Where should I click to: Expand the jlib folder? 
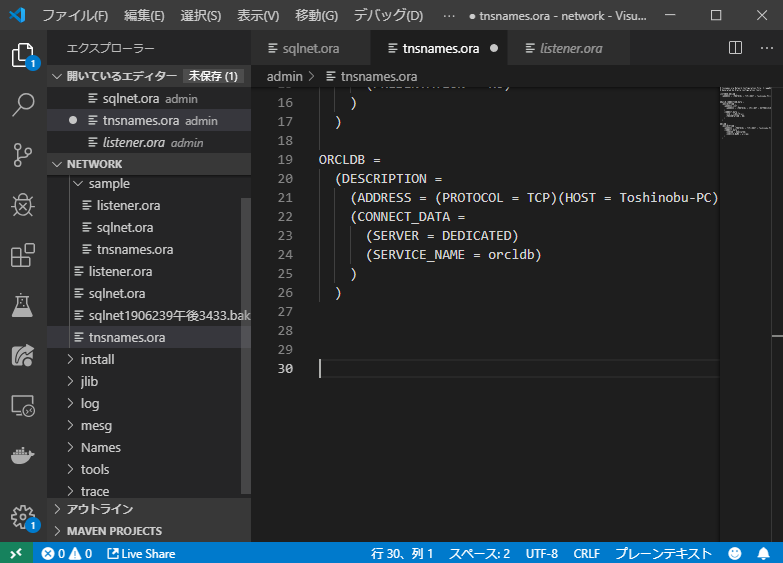click(89, 381)
